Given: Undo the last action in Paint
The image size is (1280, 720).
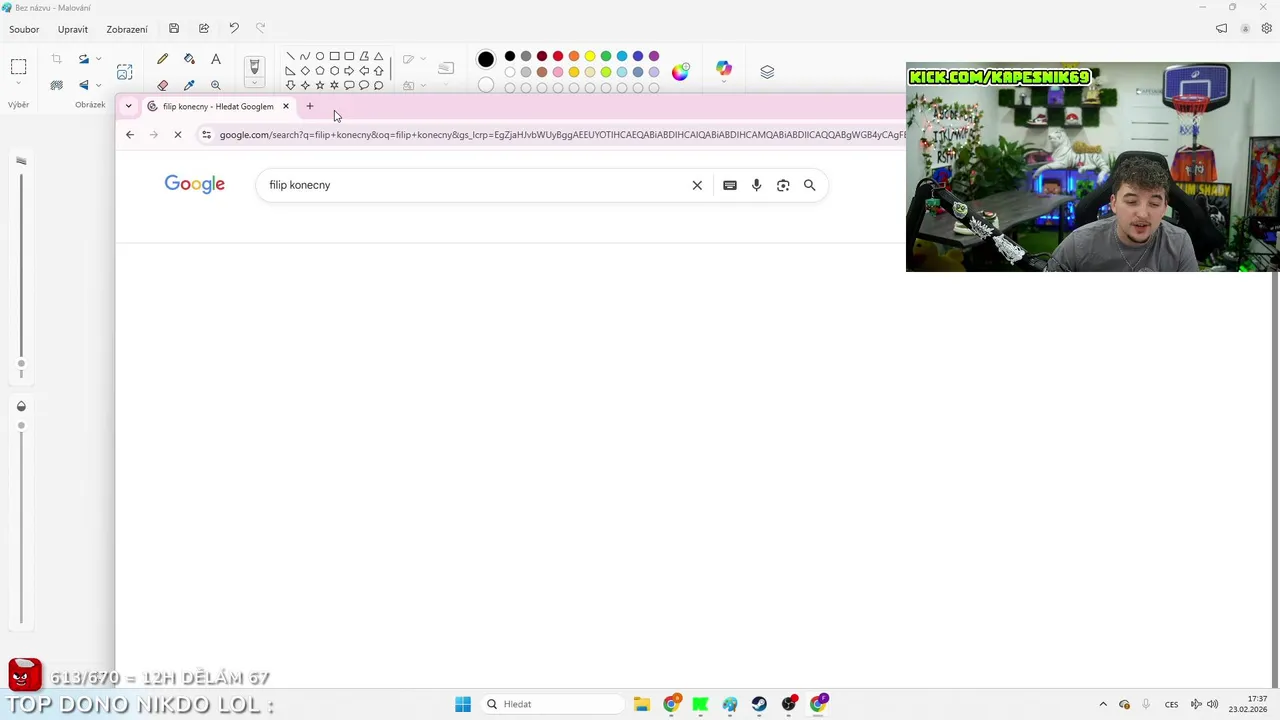Looking at the screenshot, I should 233,29.
